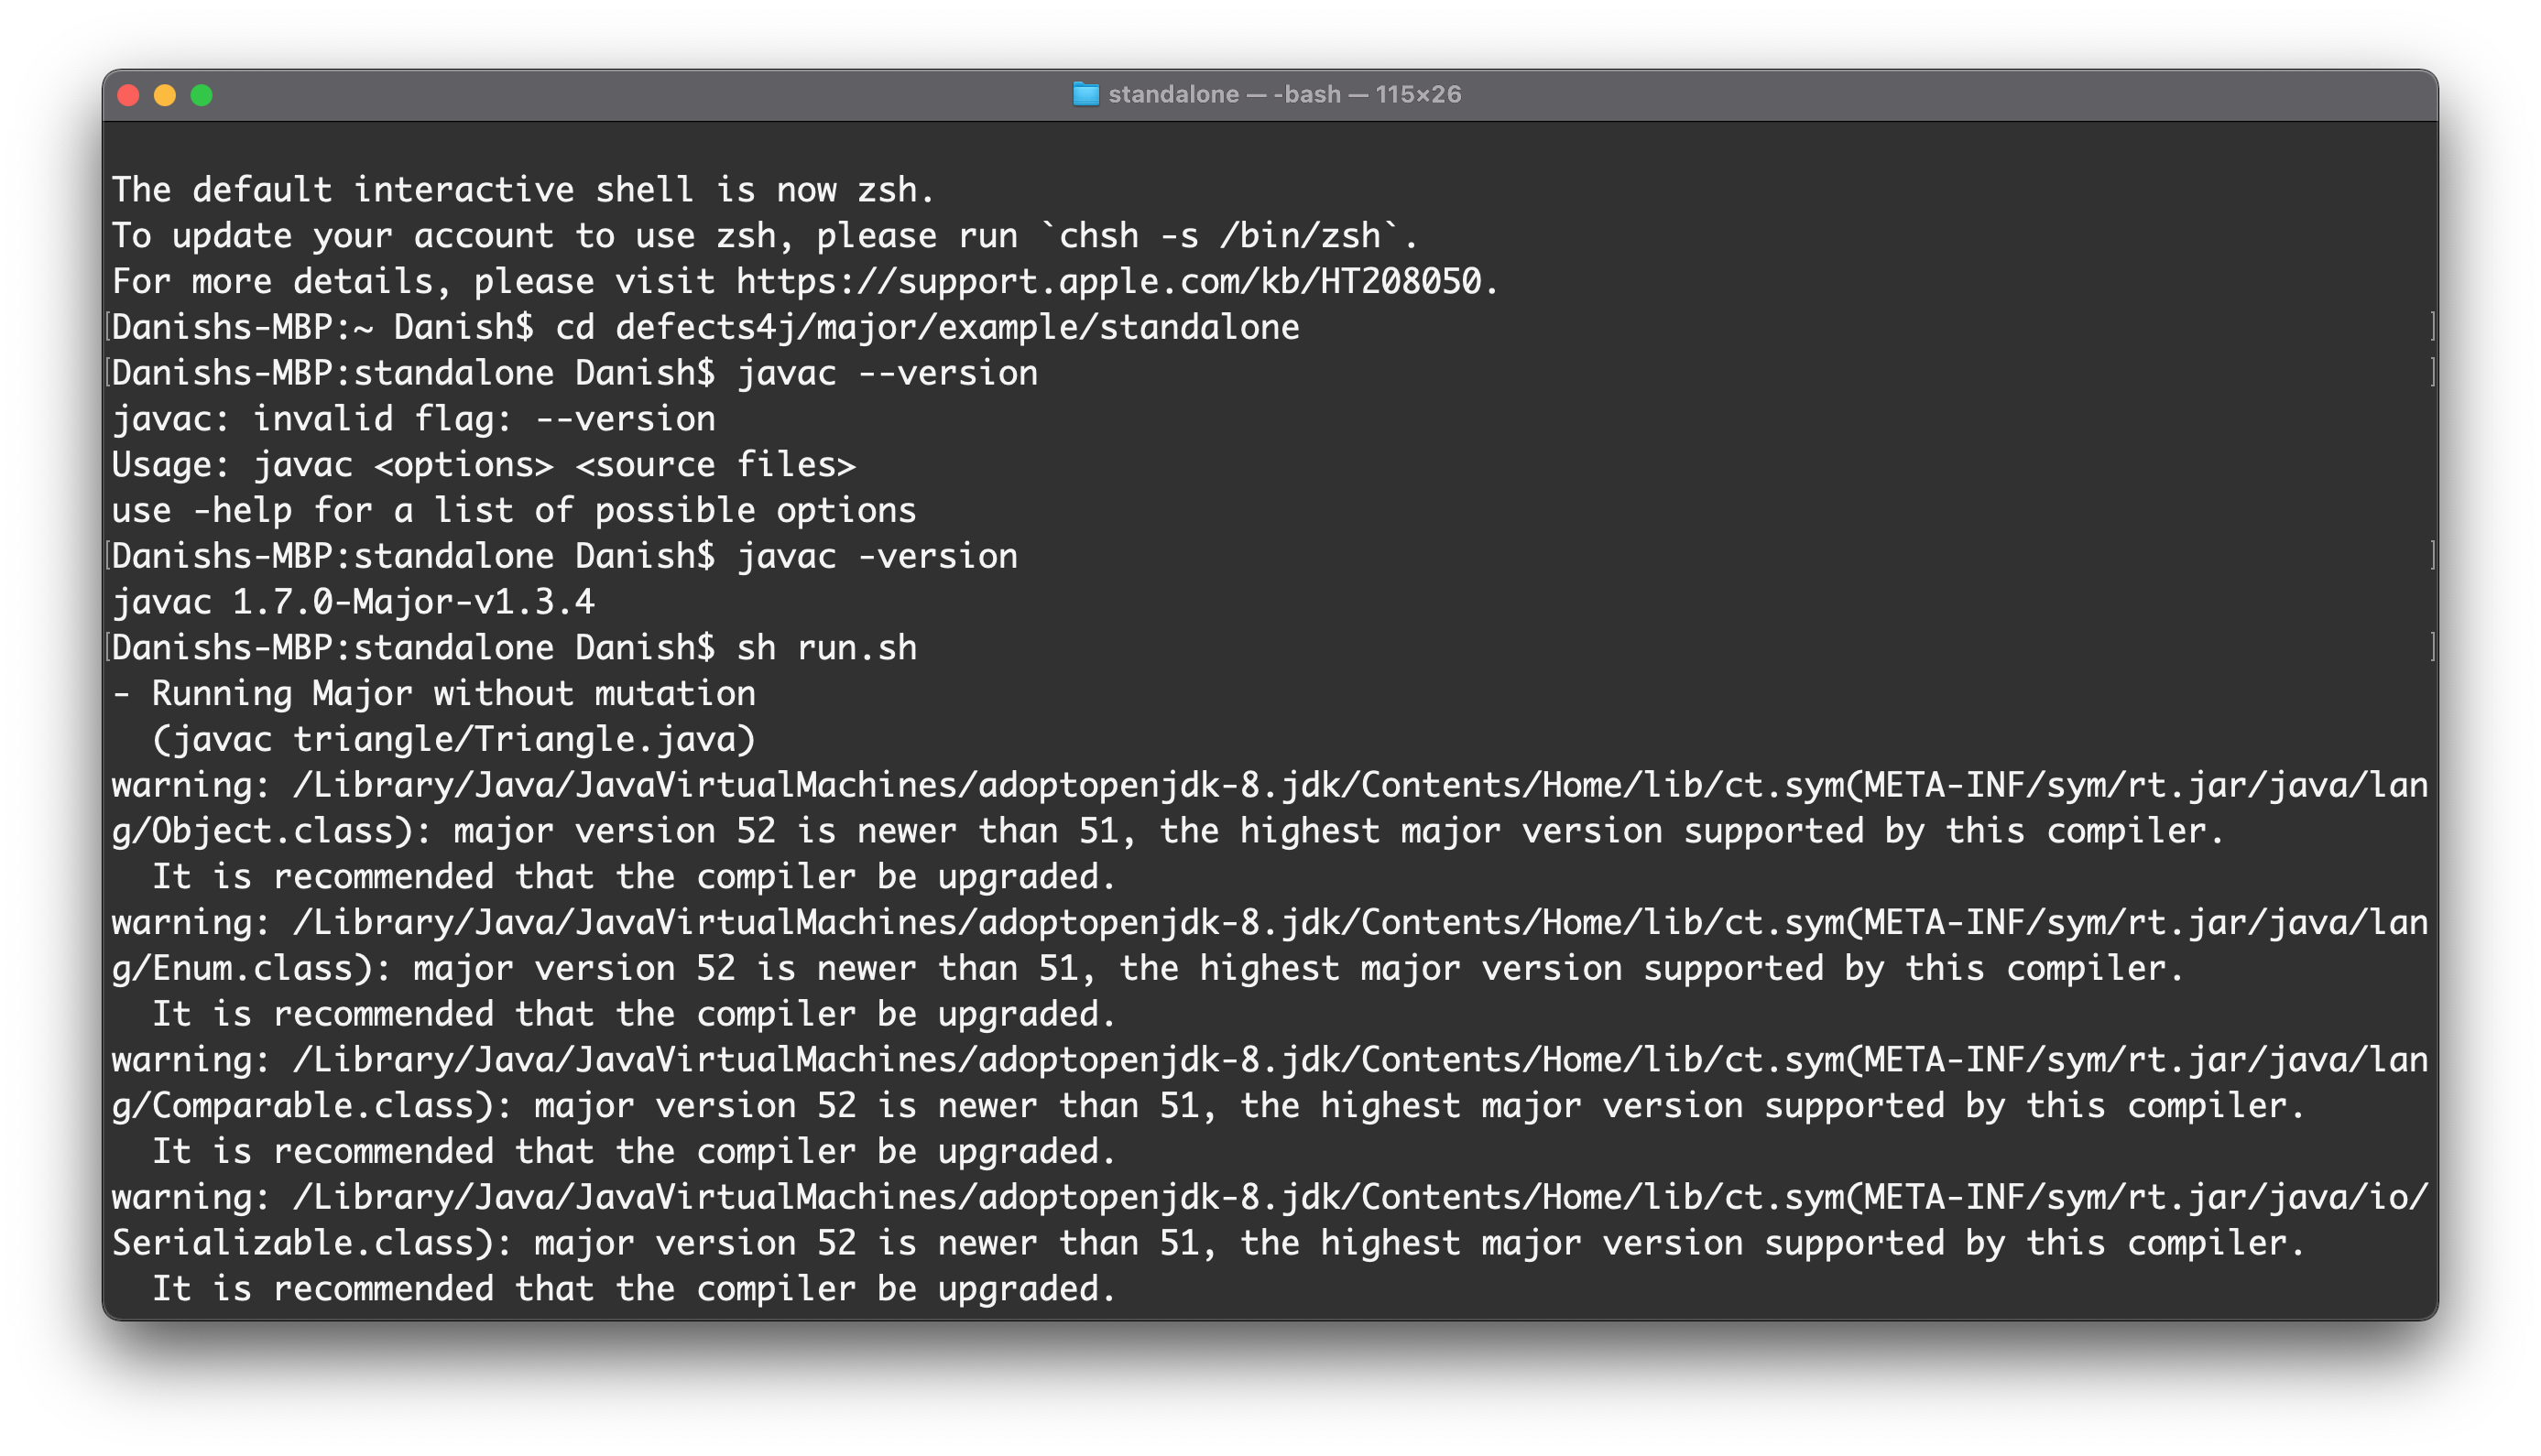The height and width of the screenshot is (1456, 2541).
Task: Click the red close window button
Action: click(128, 95)
